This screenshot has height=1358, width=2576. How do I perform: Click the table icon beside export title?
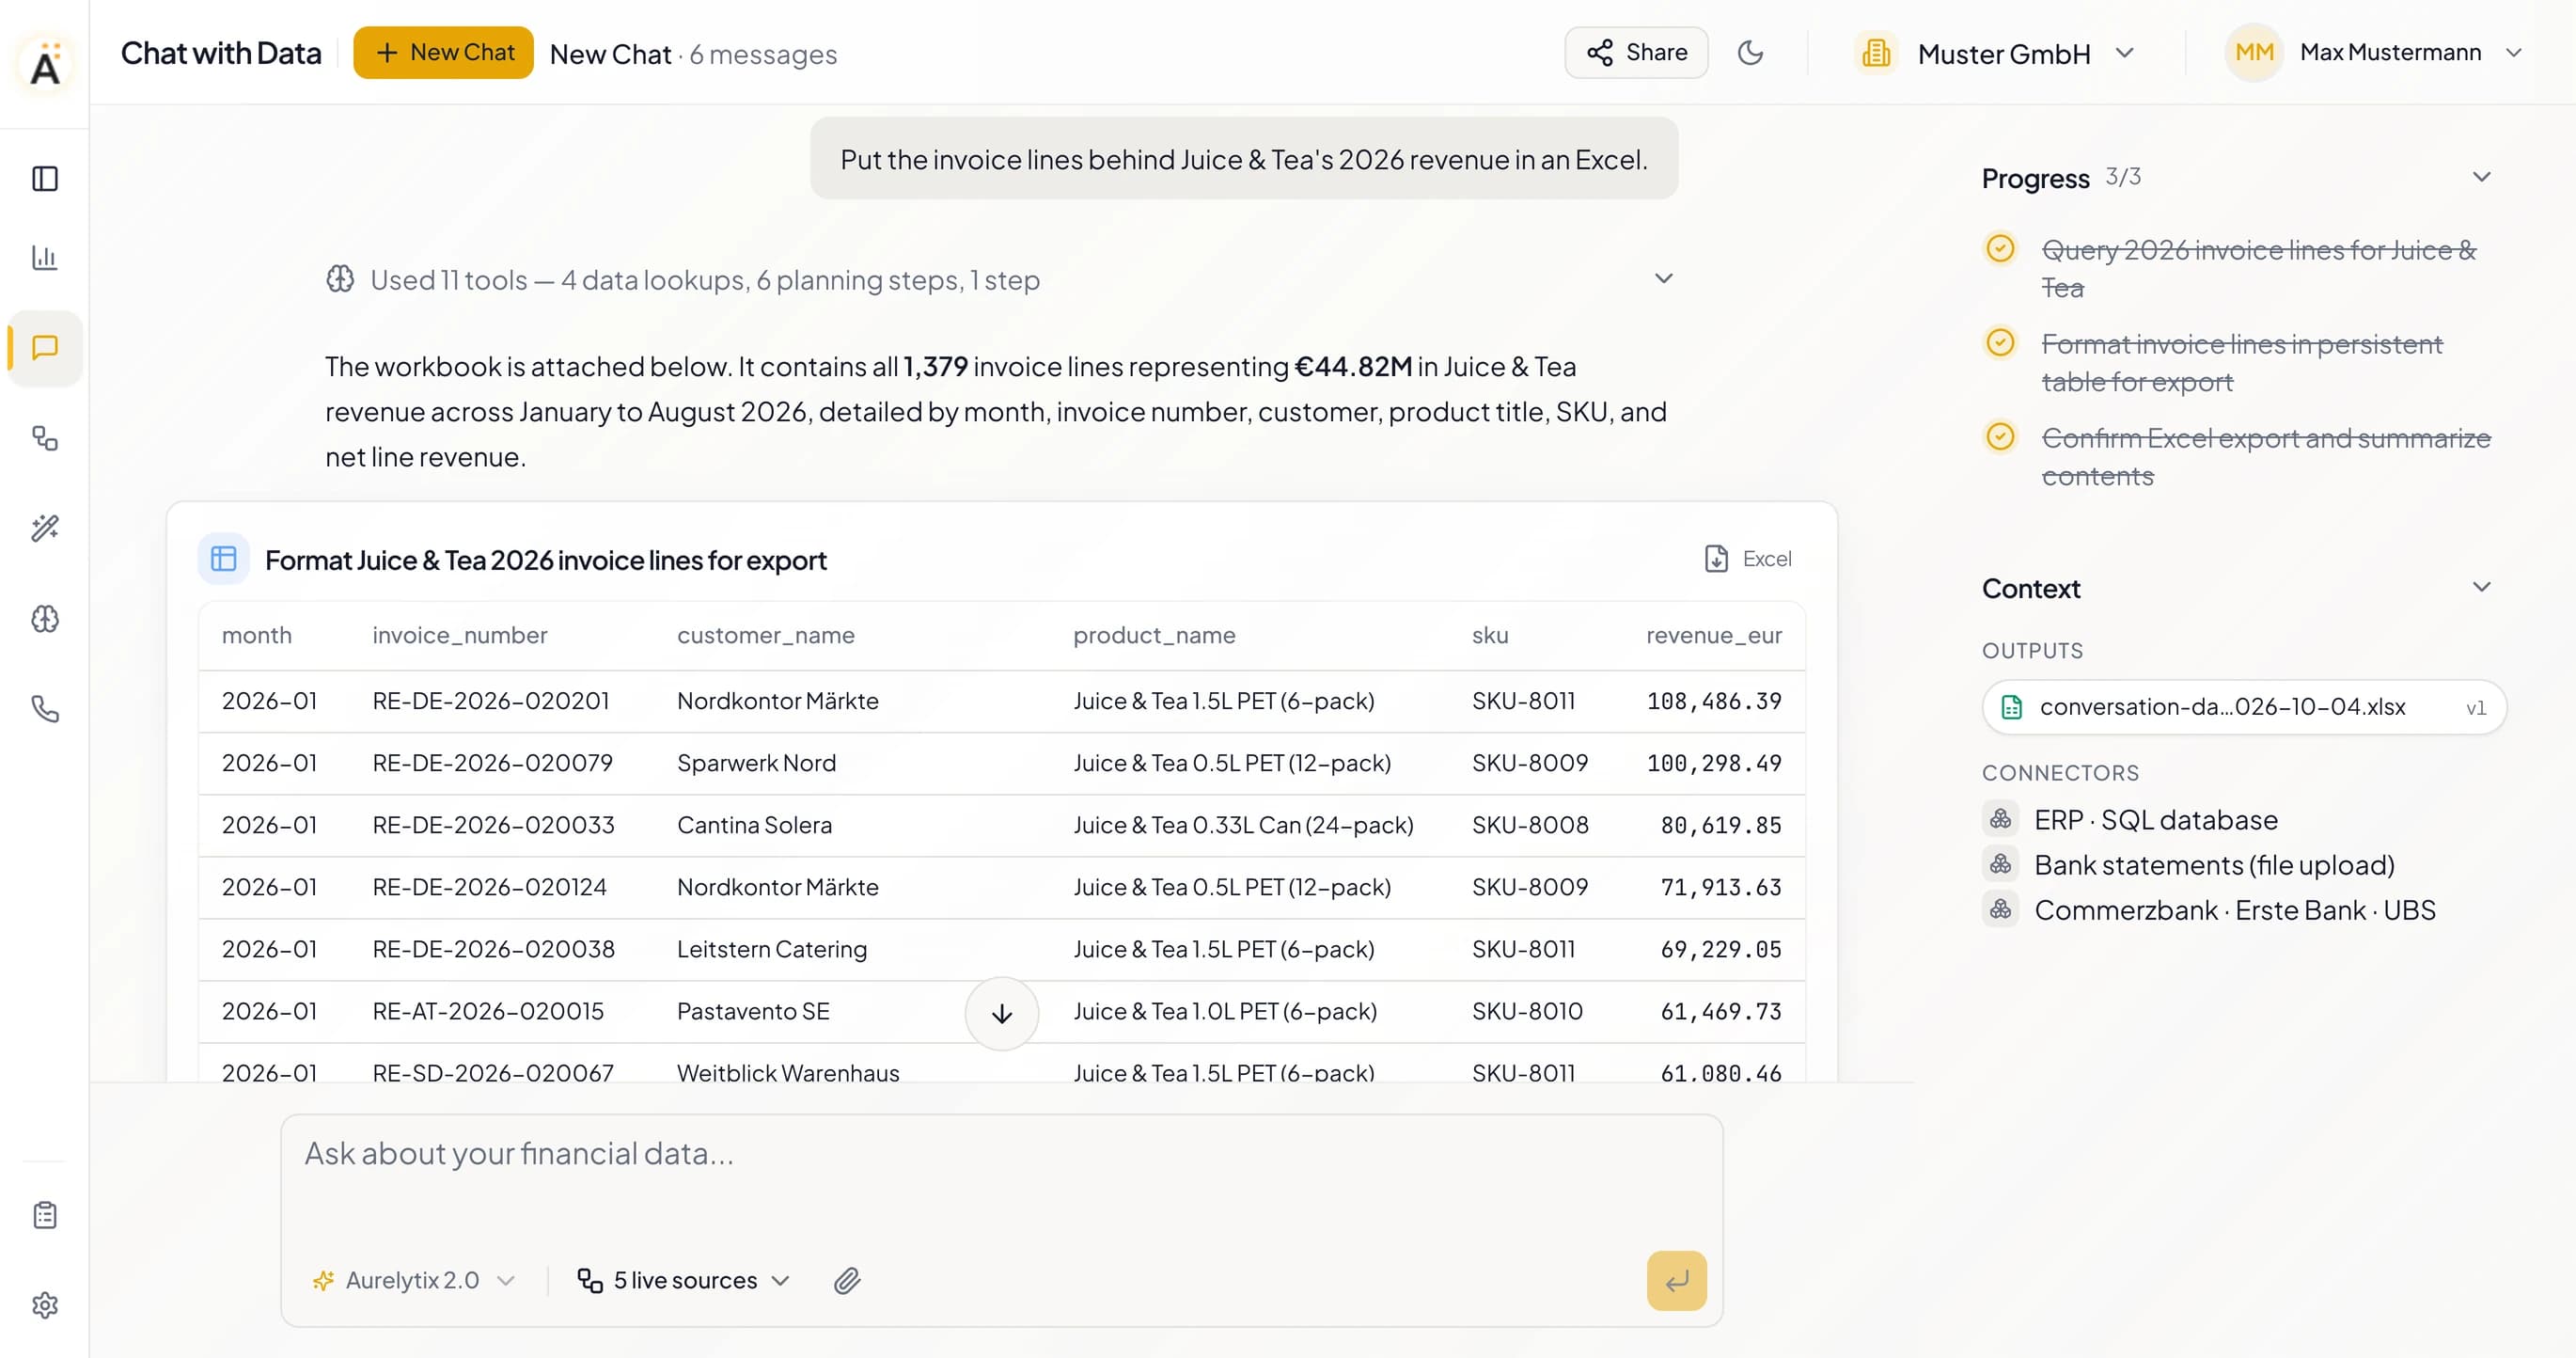(x=224, y=558)
